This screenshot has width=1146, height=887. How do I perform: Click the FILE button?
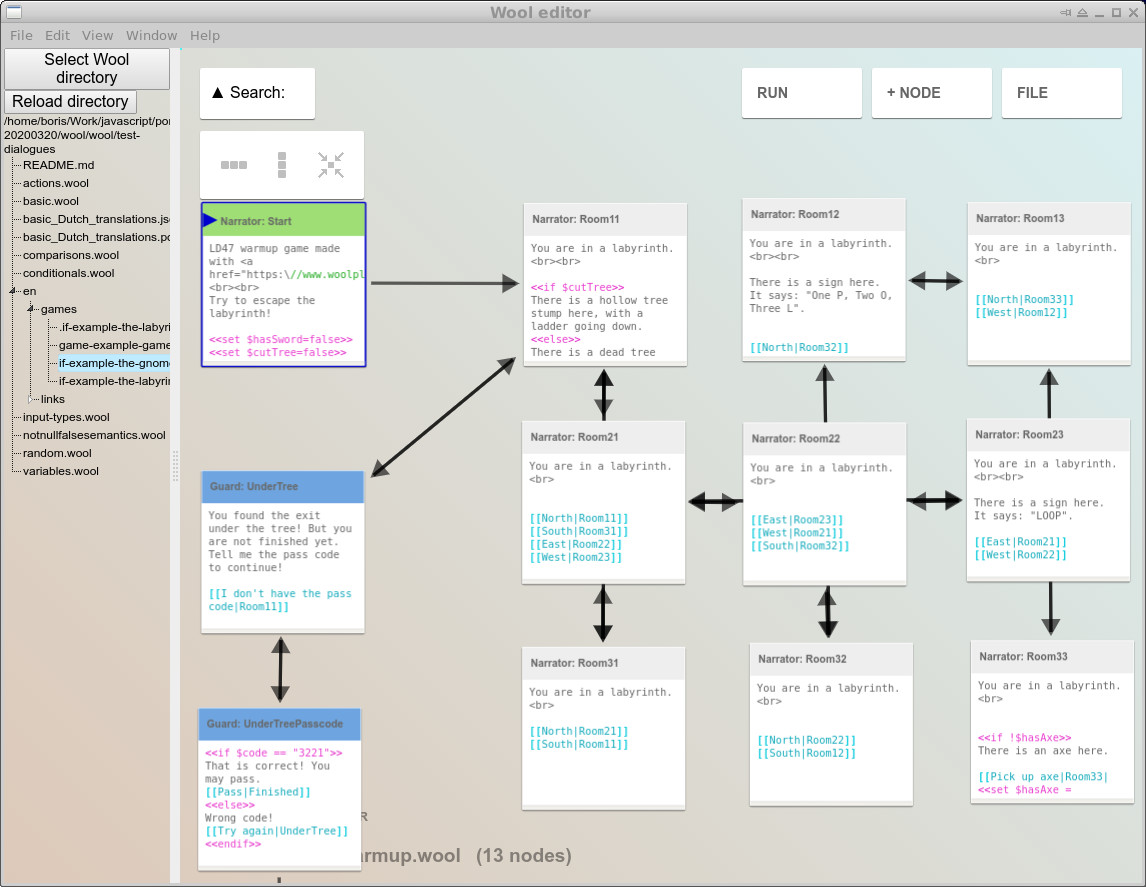point(1062,93)
